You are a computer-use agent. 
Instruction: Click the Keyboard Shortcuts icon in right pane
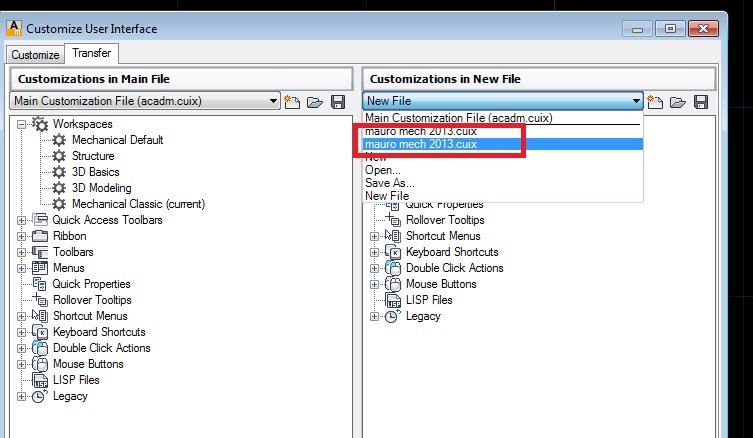[393, 252]
